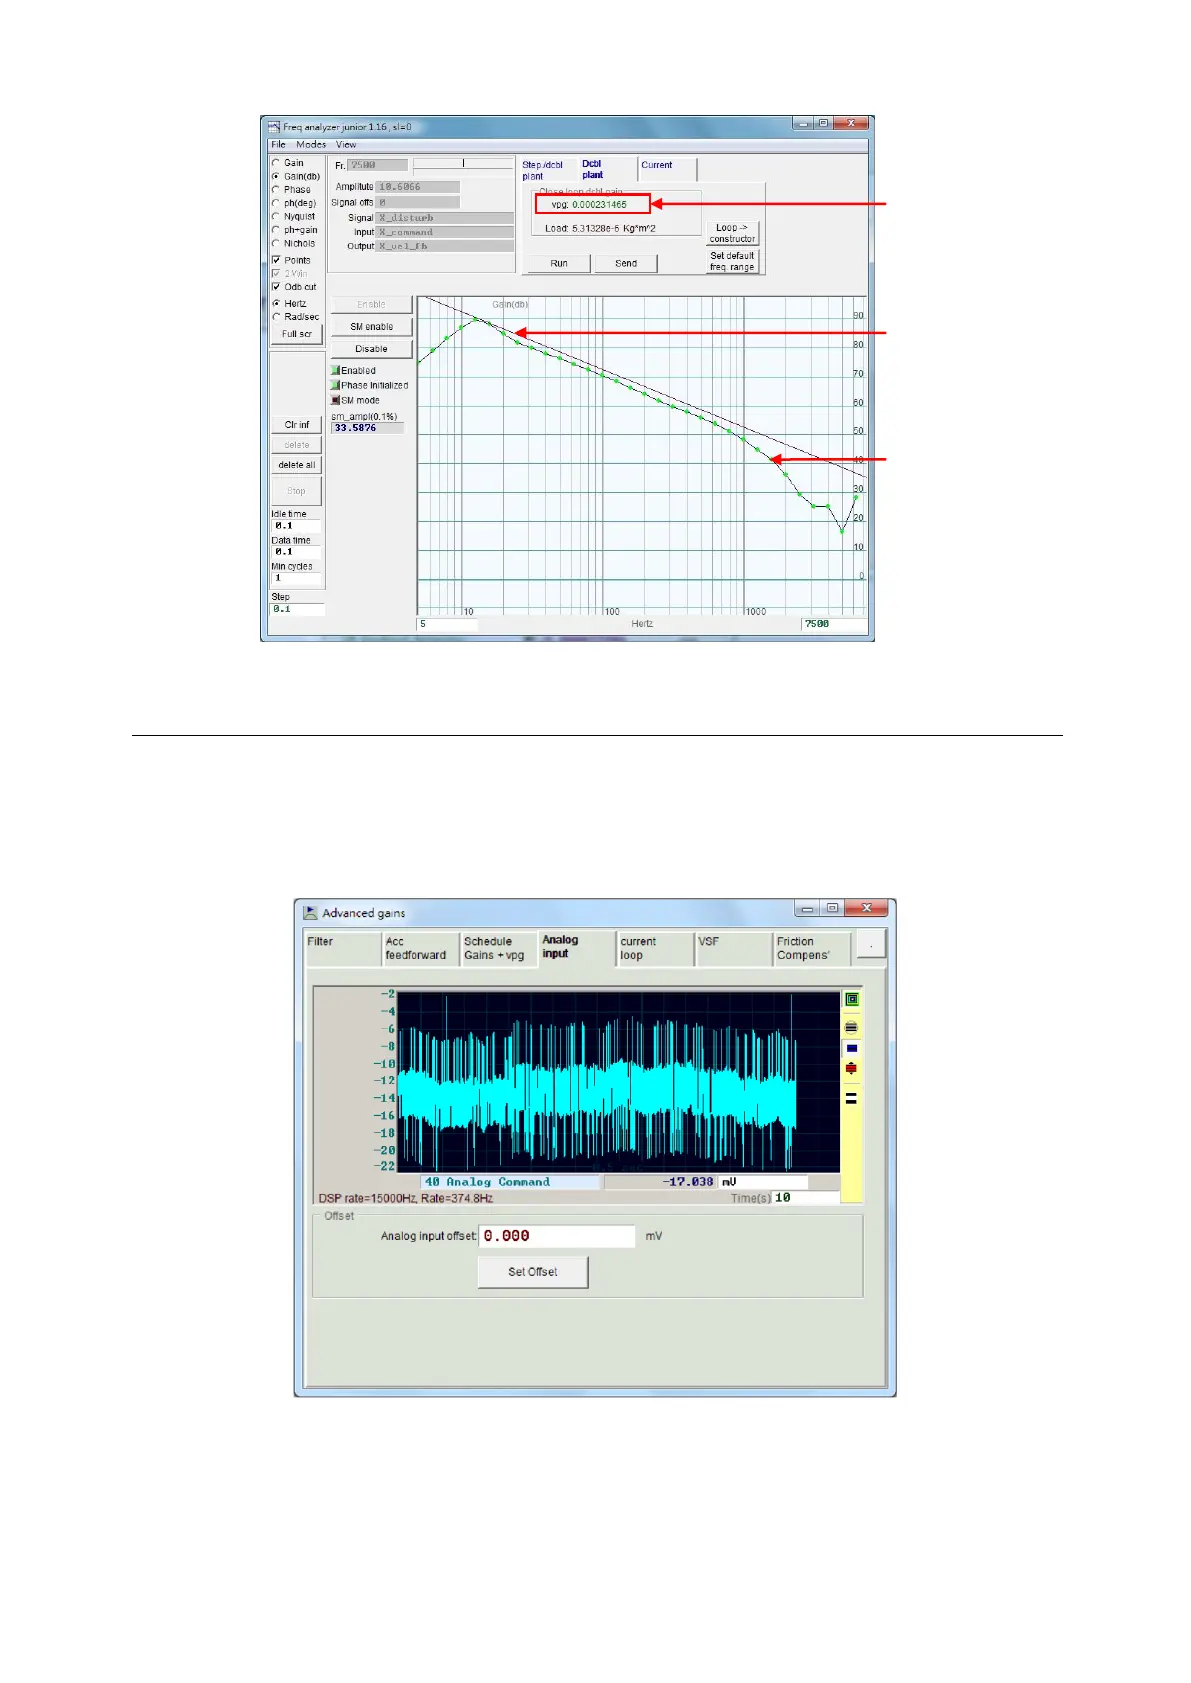This screenshot has width=1191, height=1683.
Task: Switch to the Dcbl plant tab
Action: pyautogui.click(x=606, y=169)
